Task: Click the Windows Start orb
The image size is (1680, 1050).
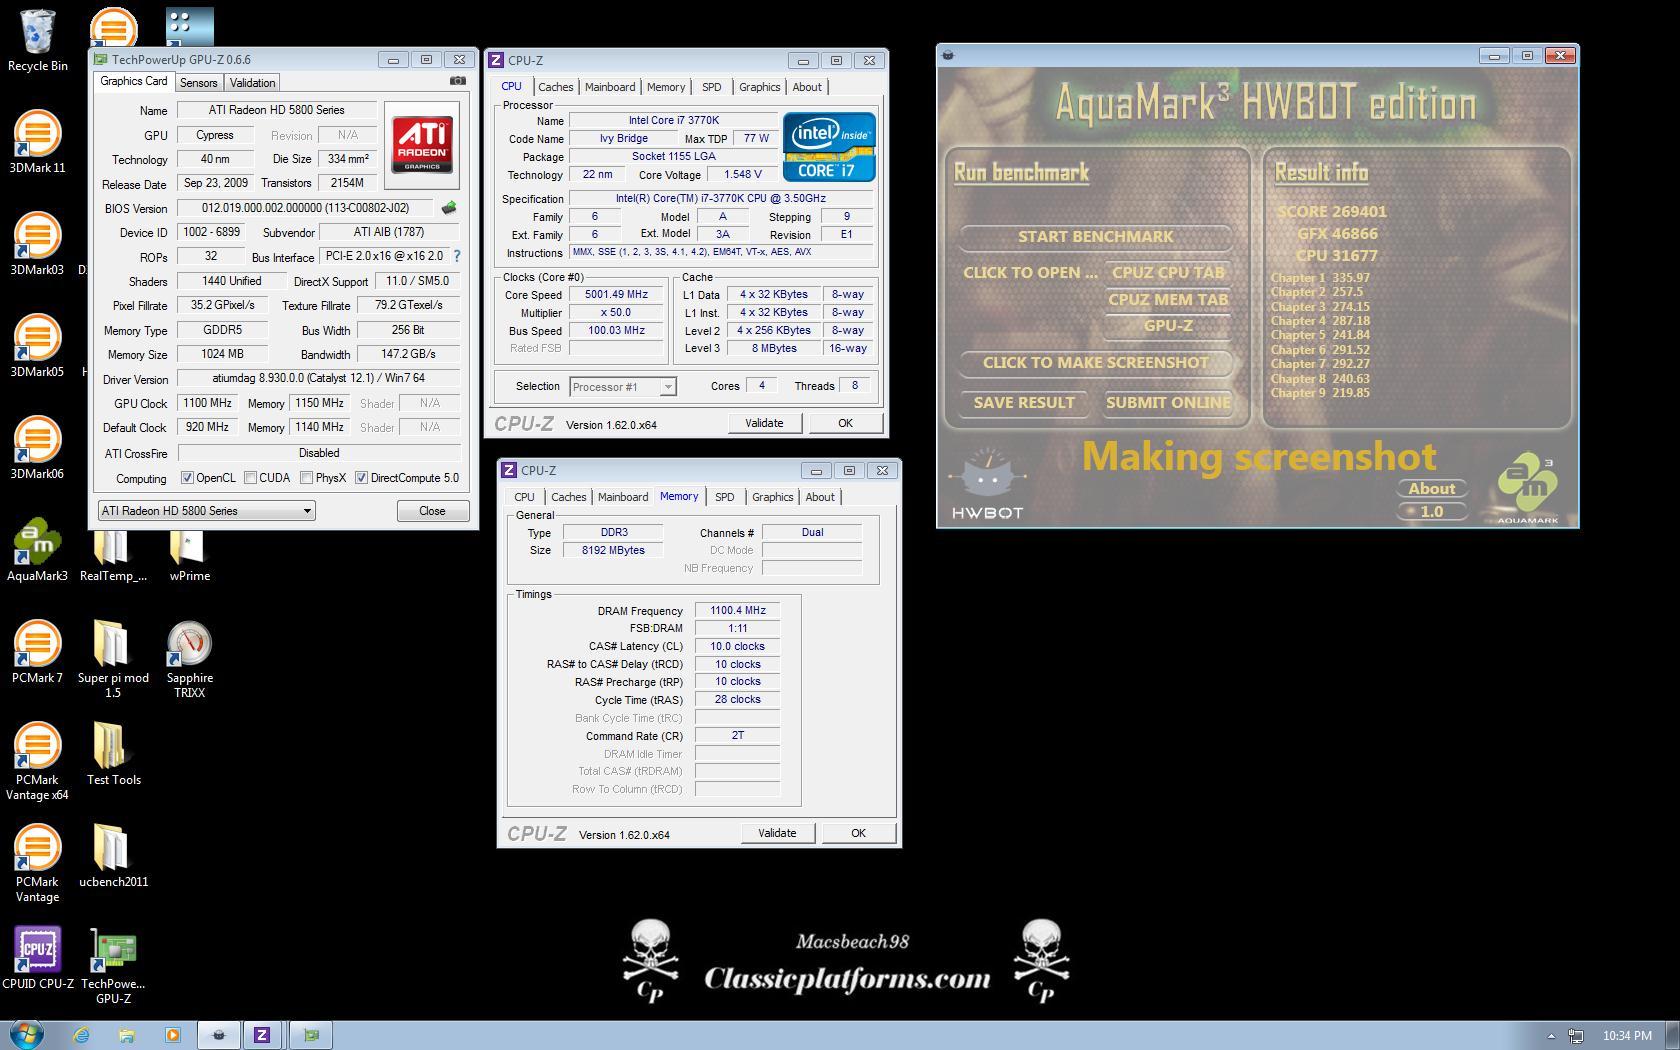Action: tap(26, 1034)
